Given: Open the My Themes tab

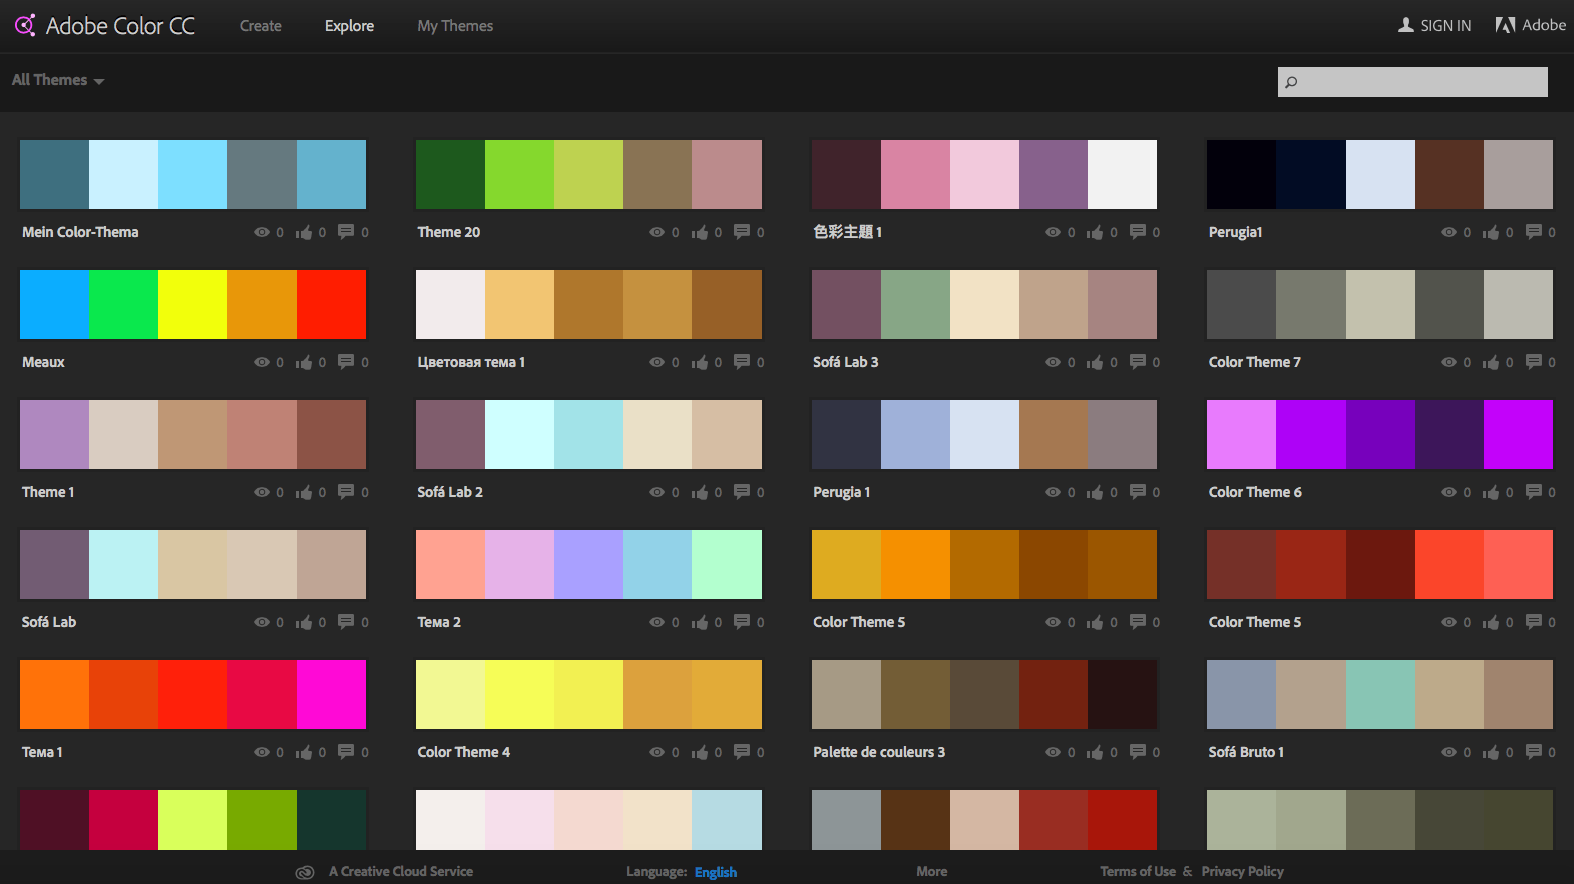Looking at the screenshot, I should click(455, 26).
